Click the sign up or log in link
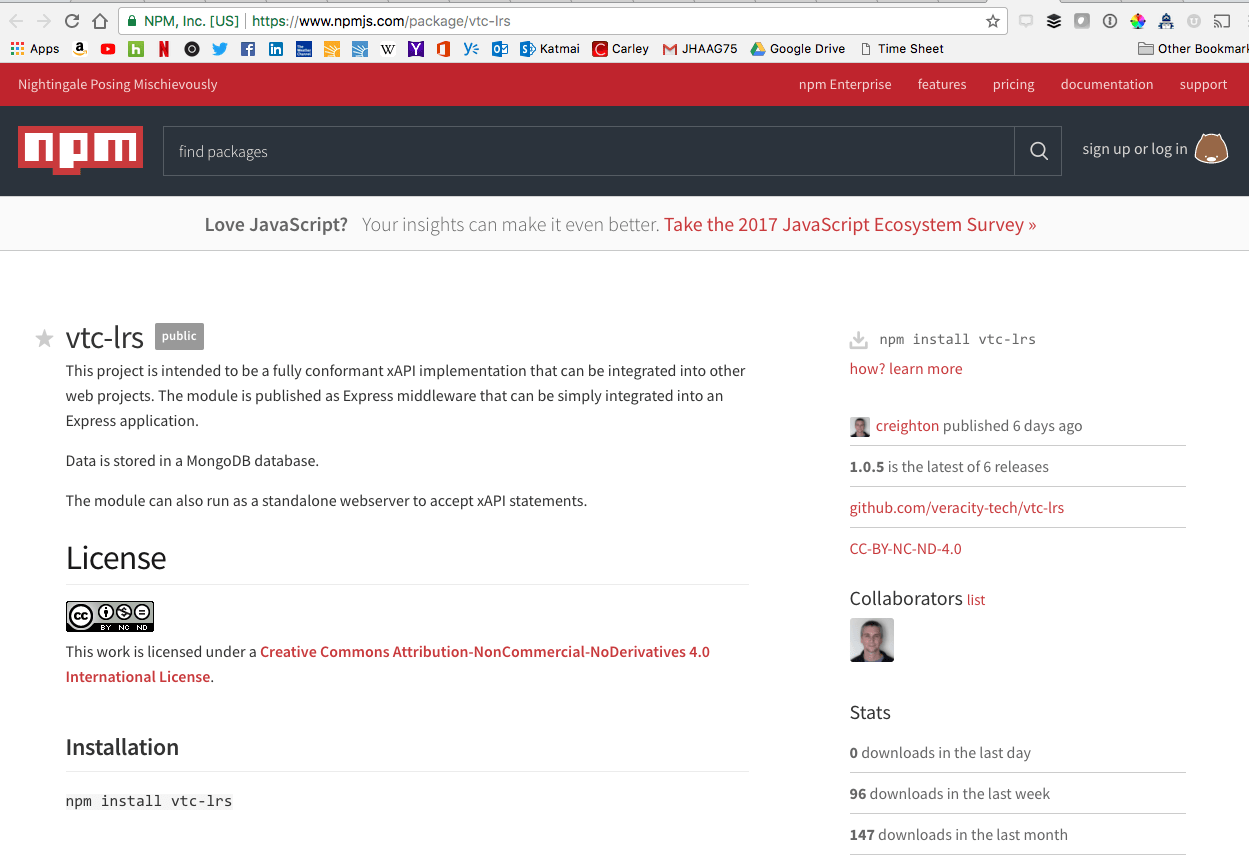1249x860 pixels. 1135,149
